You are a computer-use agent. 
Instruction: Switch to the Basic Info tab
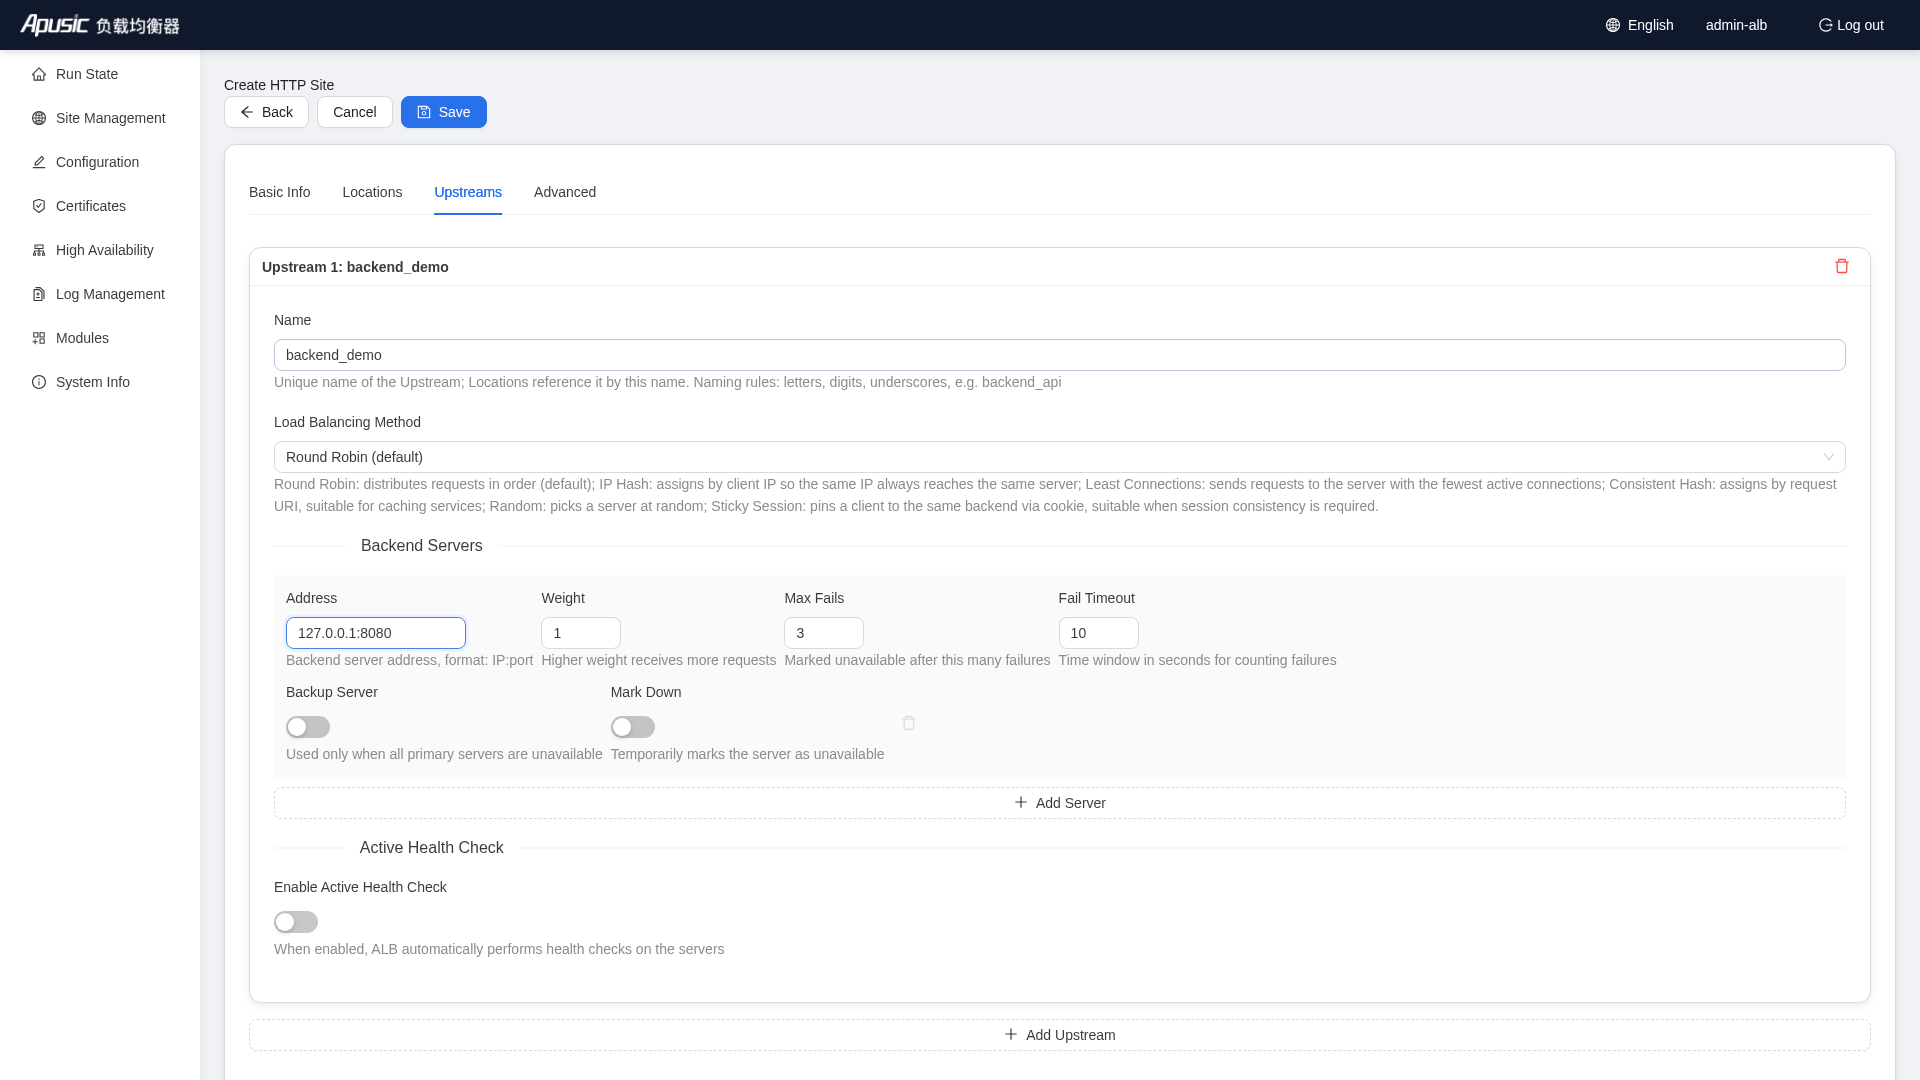pos(280,192)
